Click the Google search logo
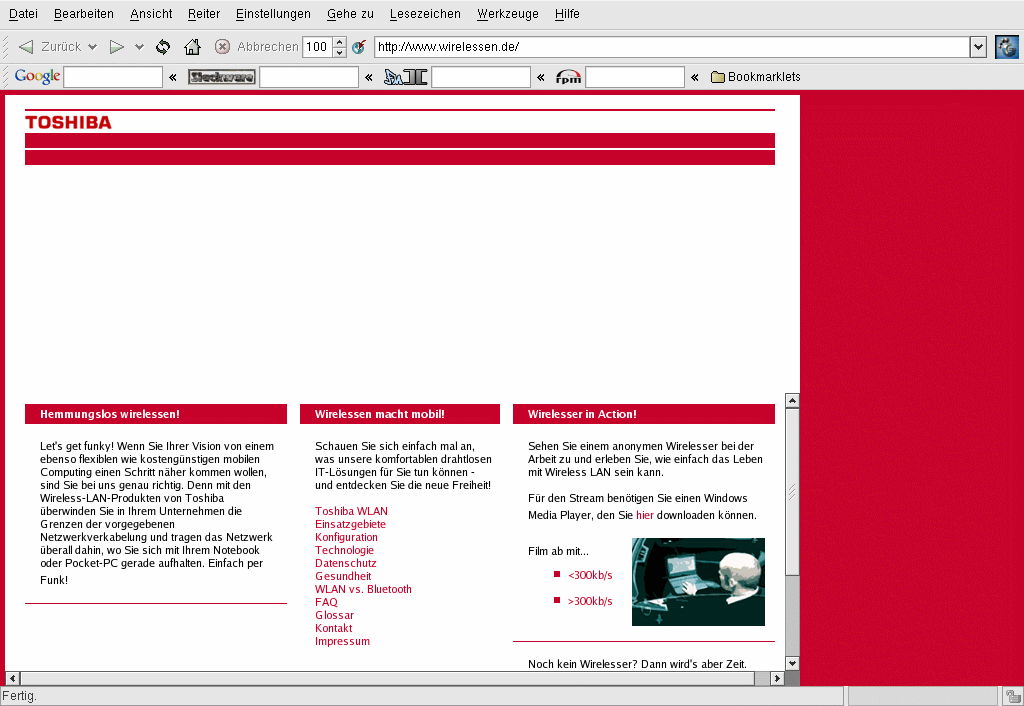This screenshot has width=1024, height=706. [x=37, y=76]
